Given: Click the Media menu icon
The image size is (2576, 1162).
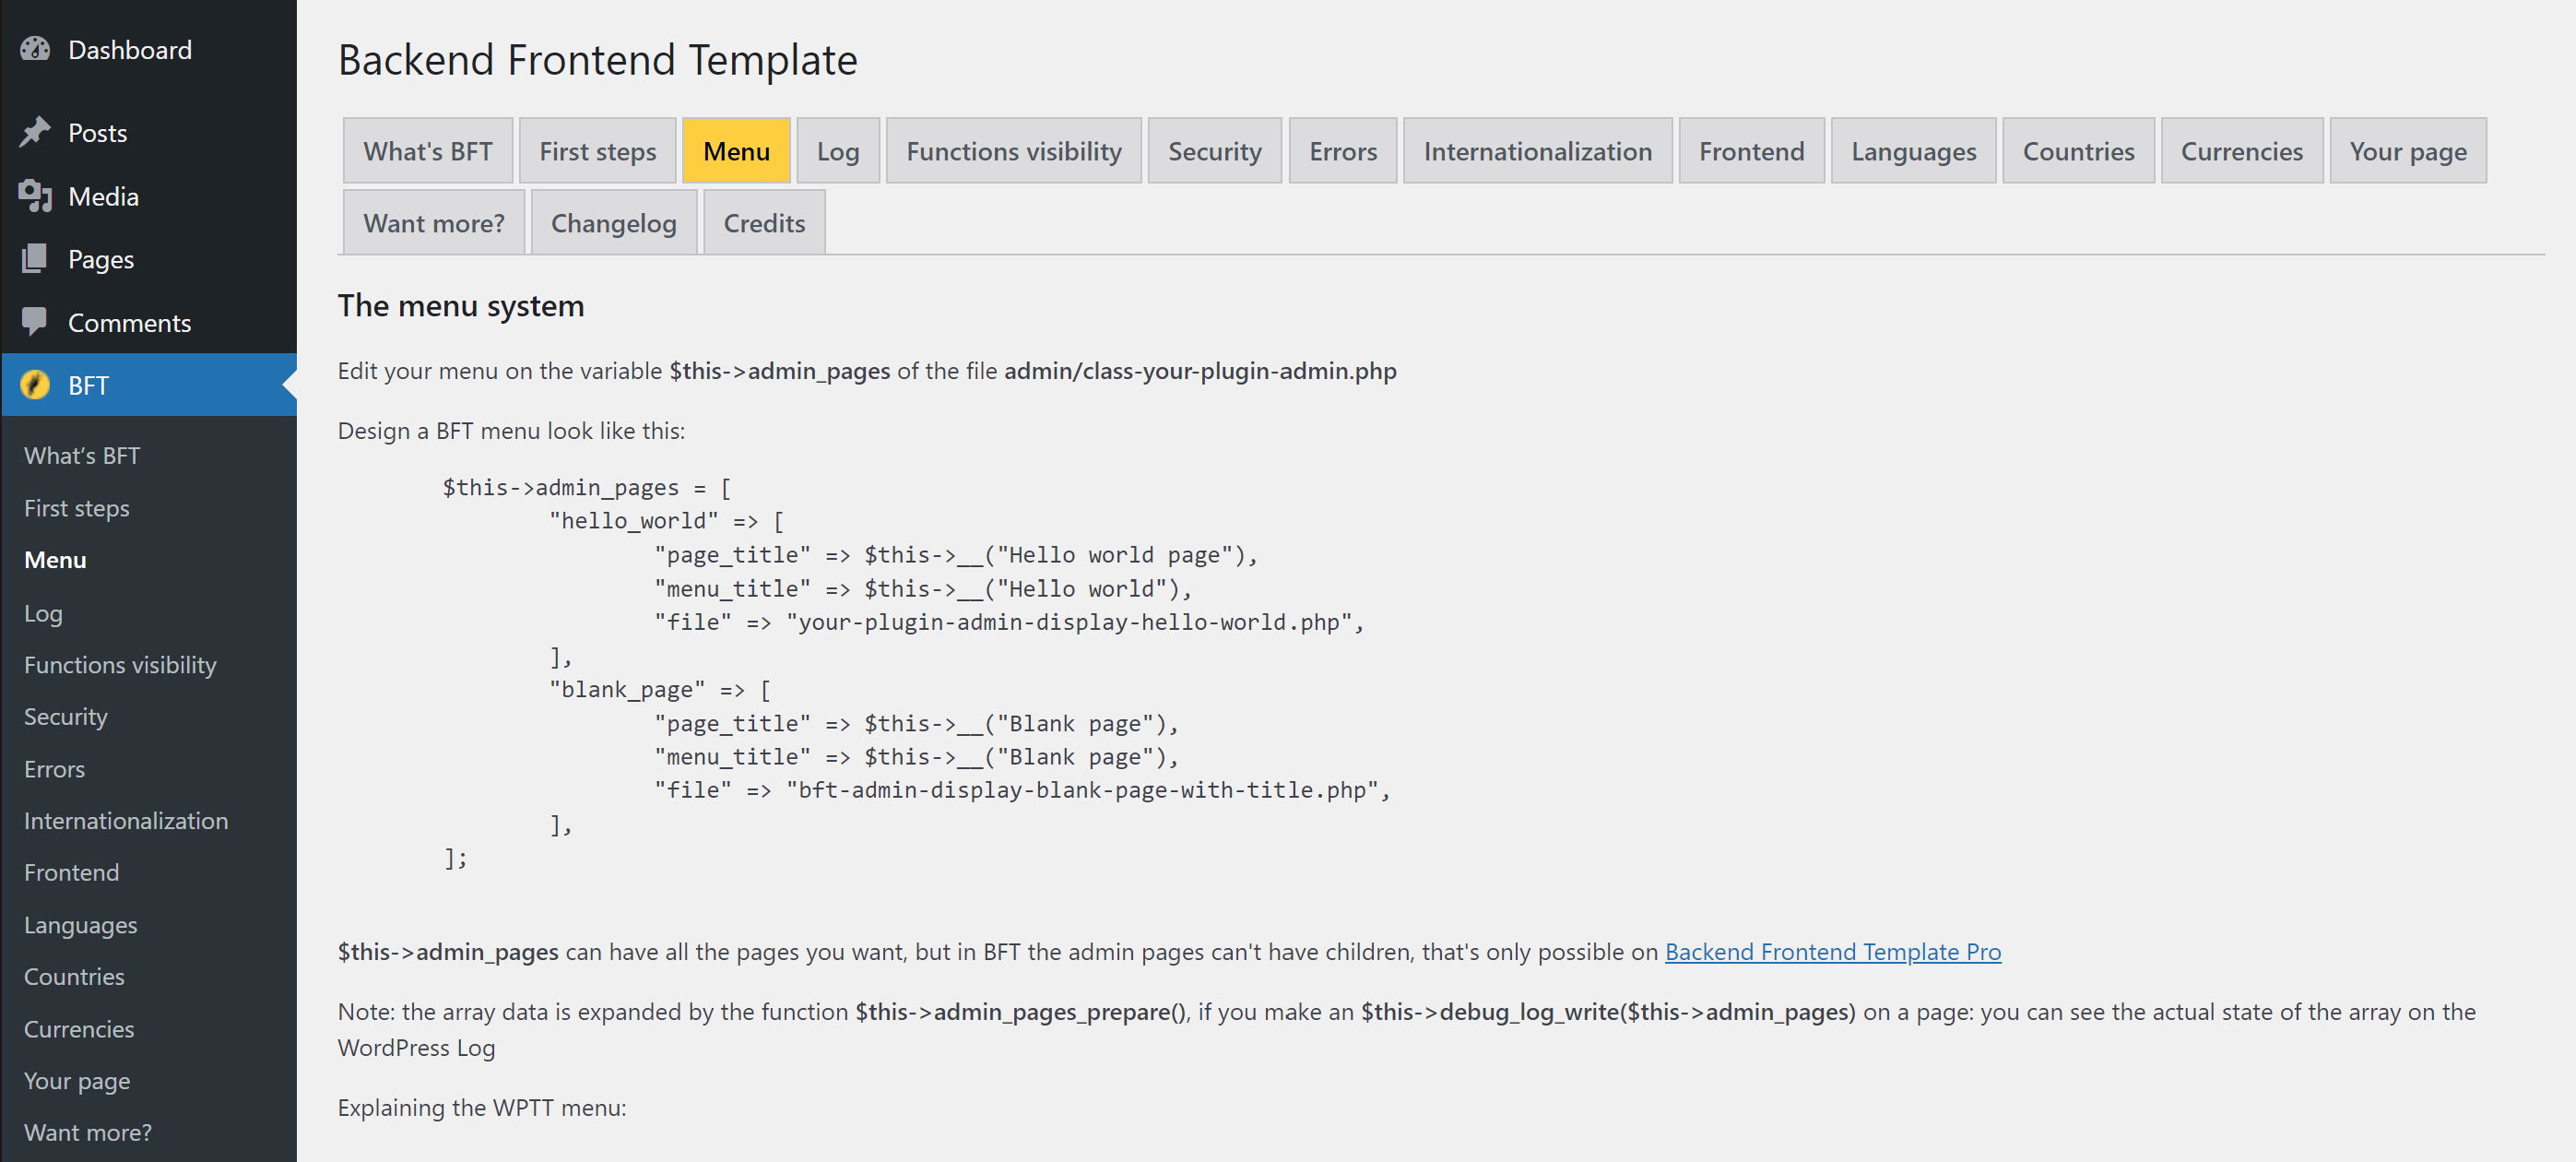Looking at the screenshot, I should point(33,196).
